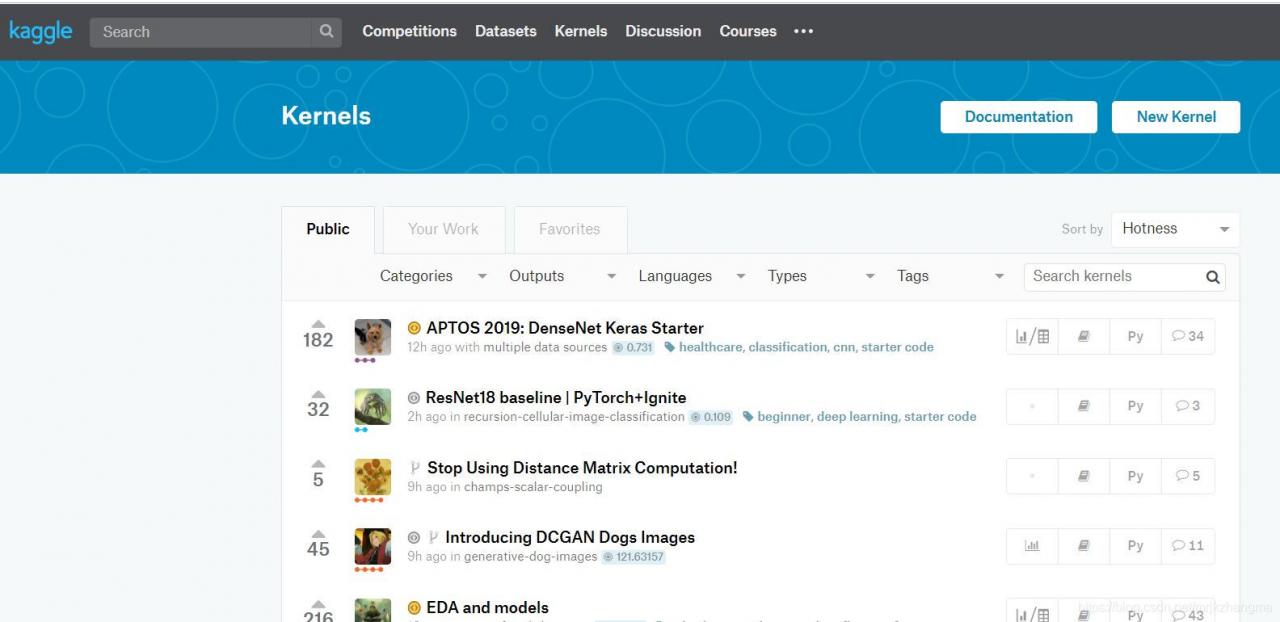The width and height of the screenshot is (1280, 622).
Task: Open author avatar of APTOS 2019 kernel
Action: (372, 337)
